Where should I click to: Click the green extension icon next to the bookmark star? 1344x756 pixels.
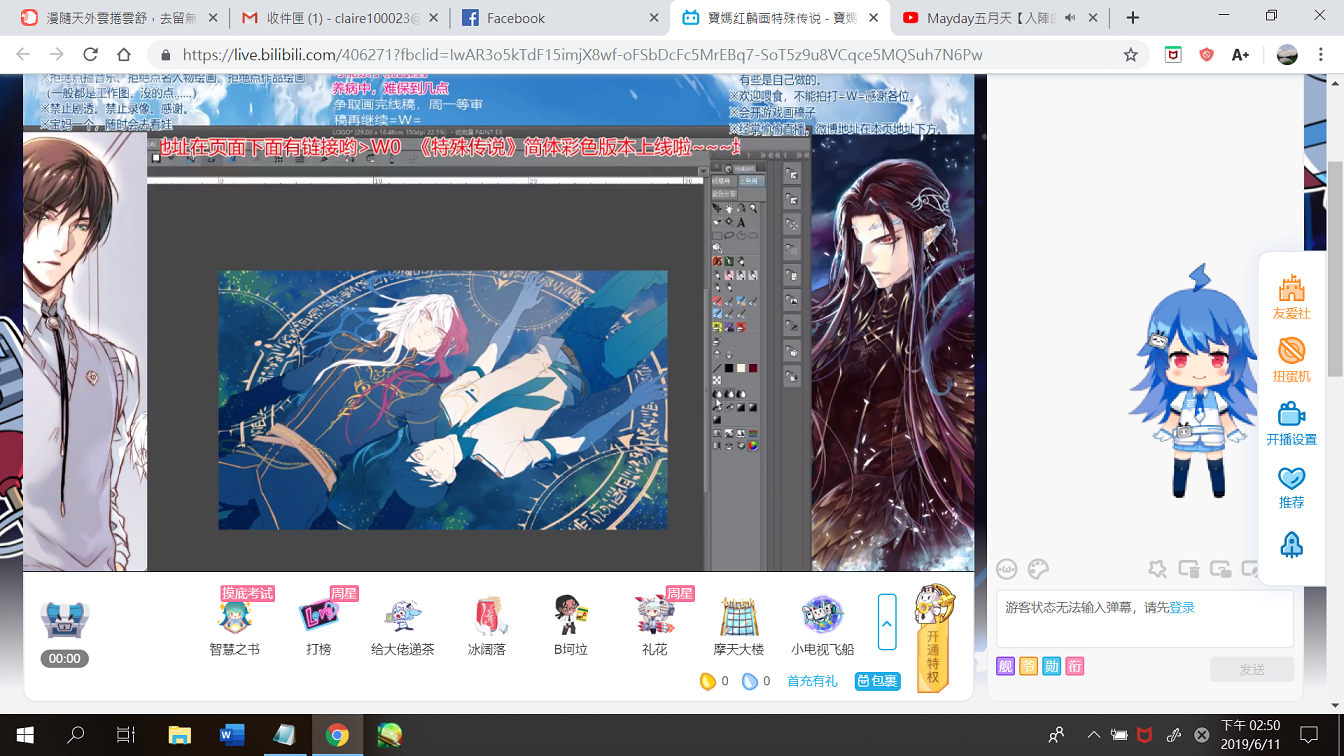coord(1173,55)
